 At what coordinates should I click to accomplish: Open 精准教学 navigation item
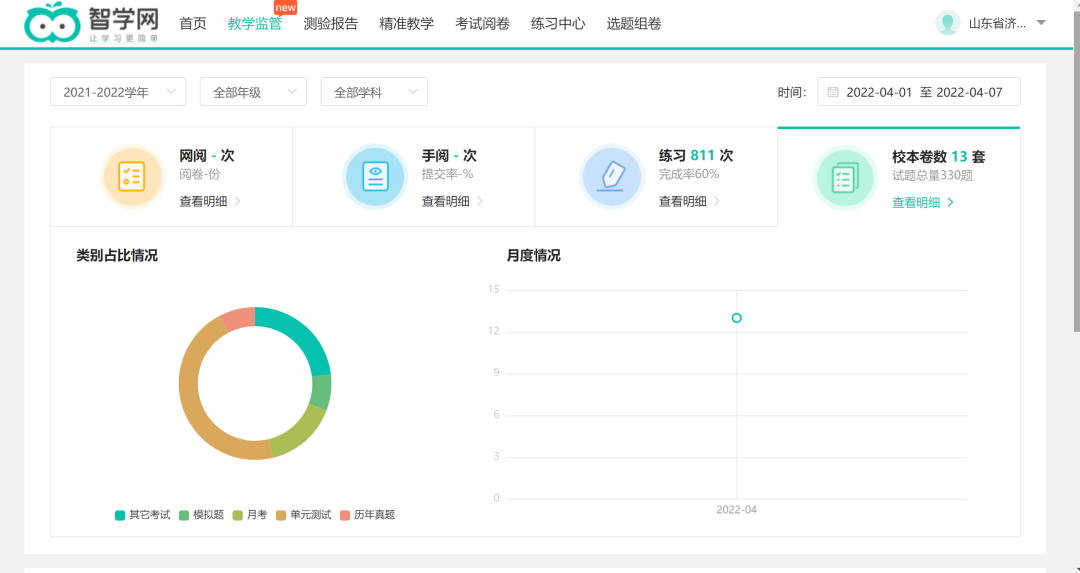pos(406,23)
